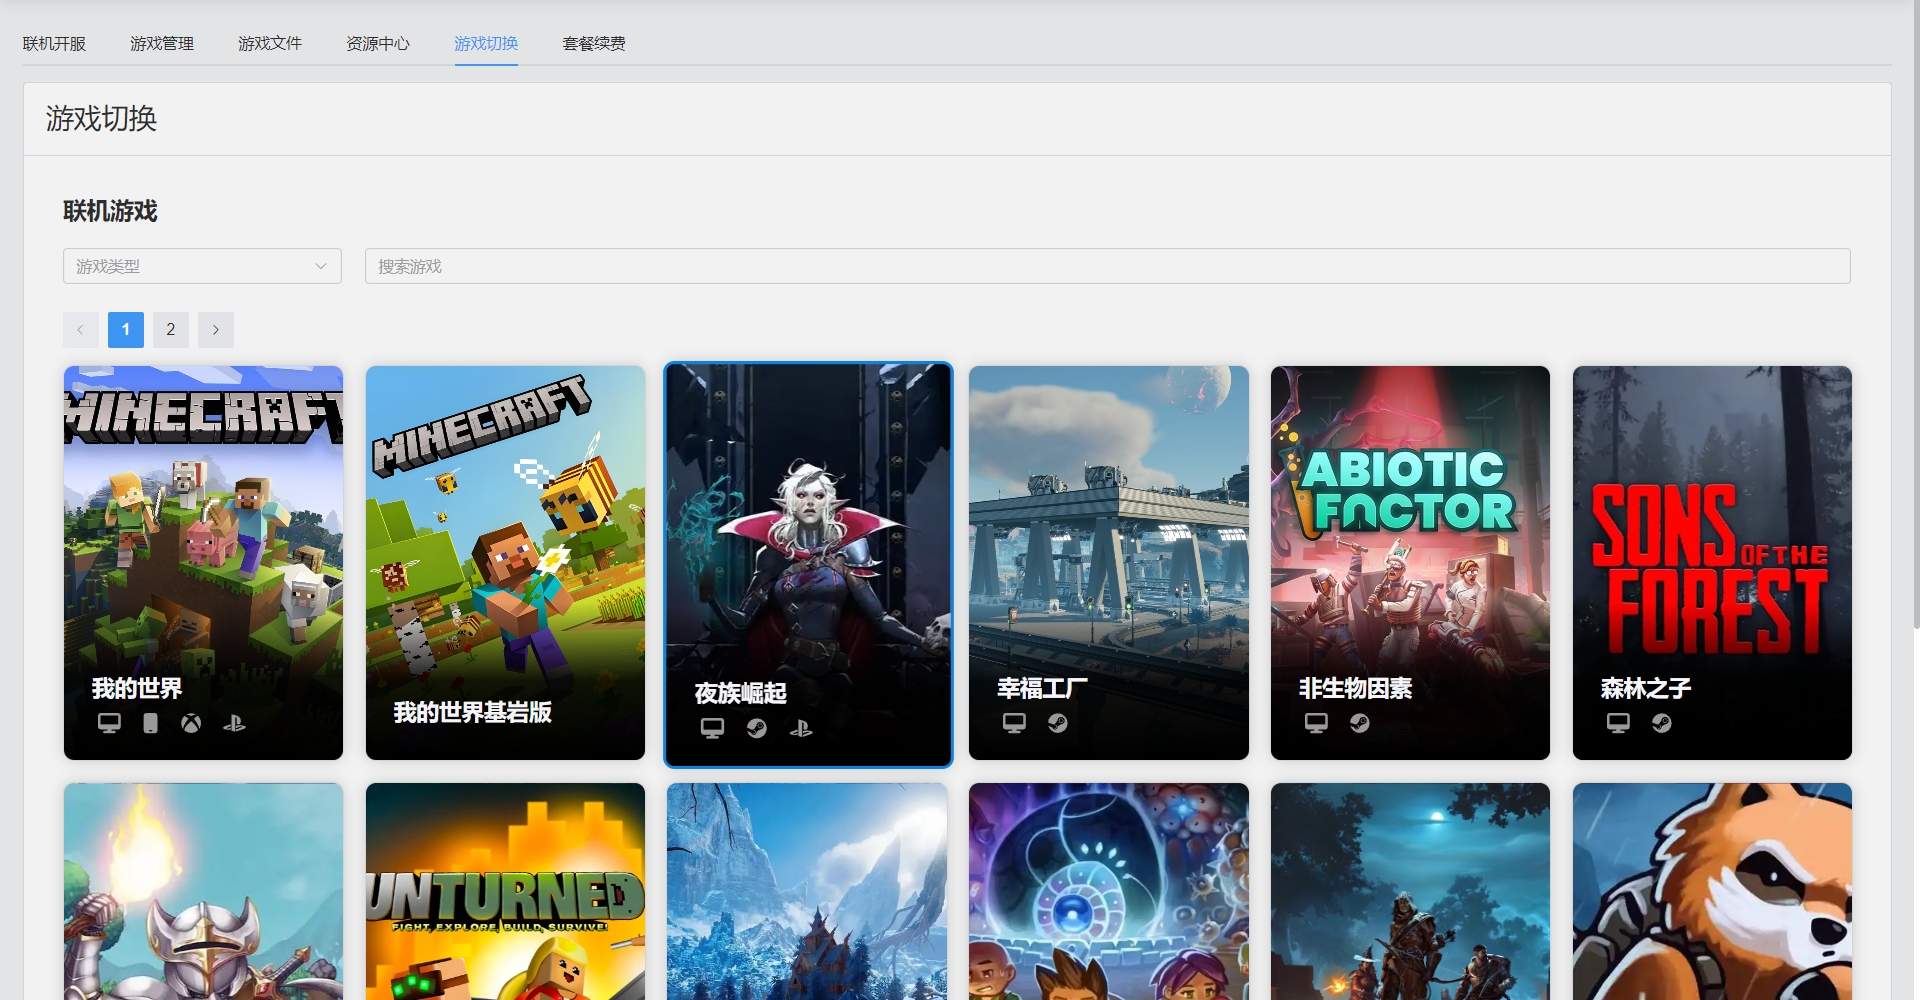1920x1000 pixels.
Task: Select the highlighted 夜族崛起 game card
Action: click(x=808, y=565)
